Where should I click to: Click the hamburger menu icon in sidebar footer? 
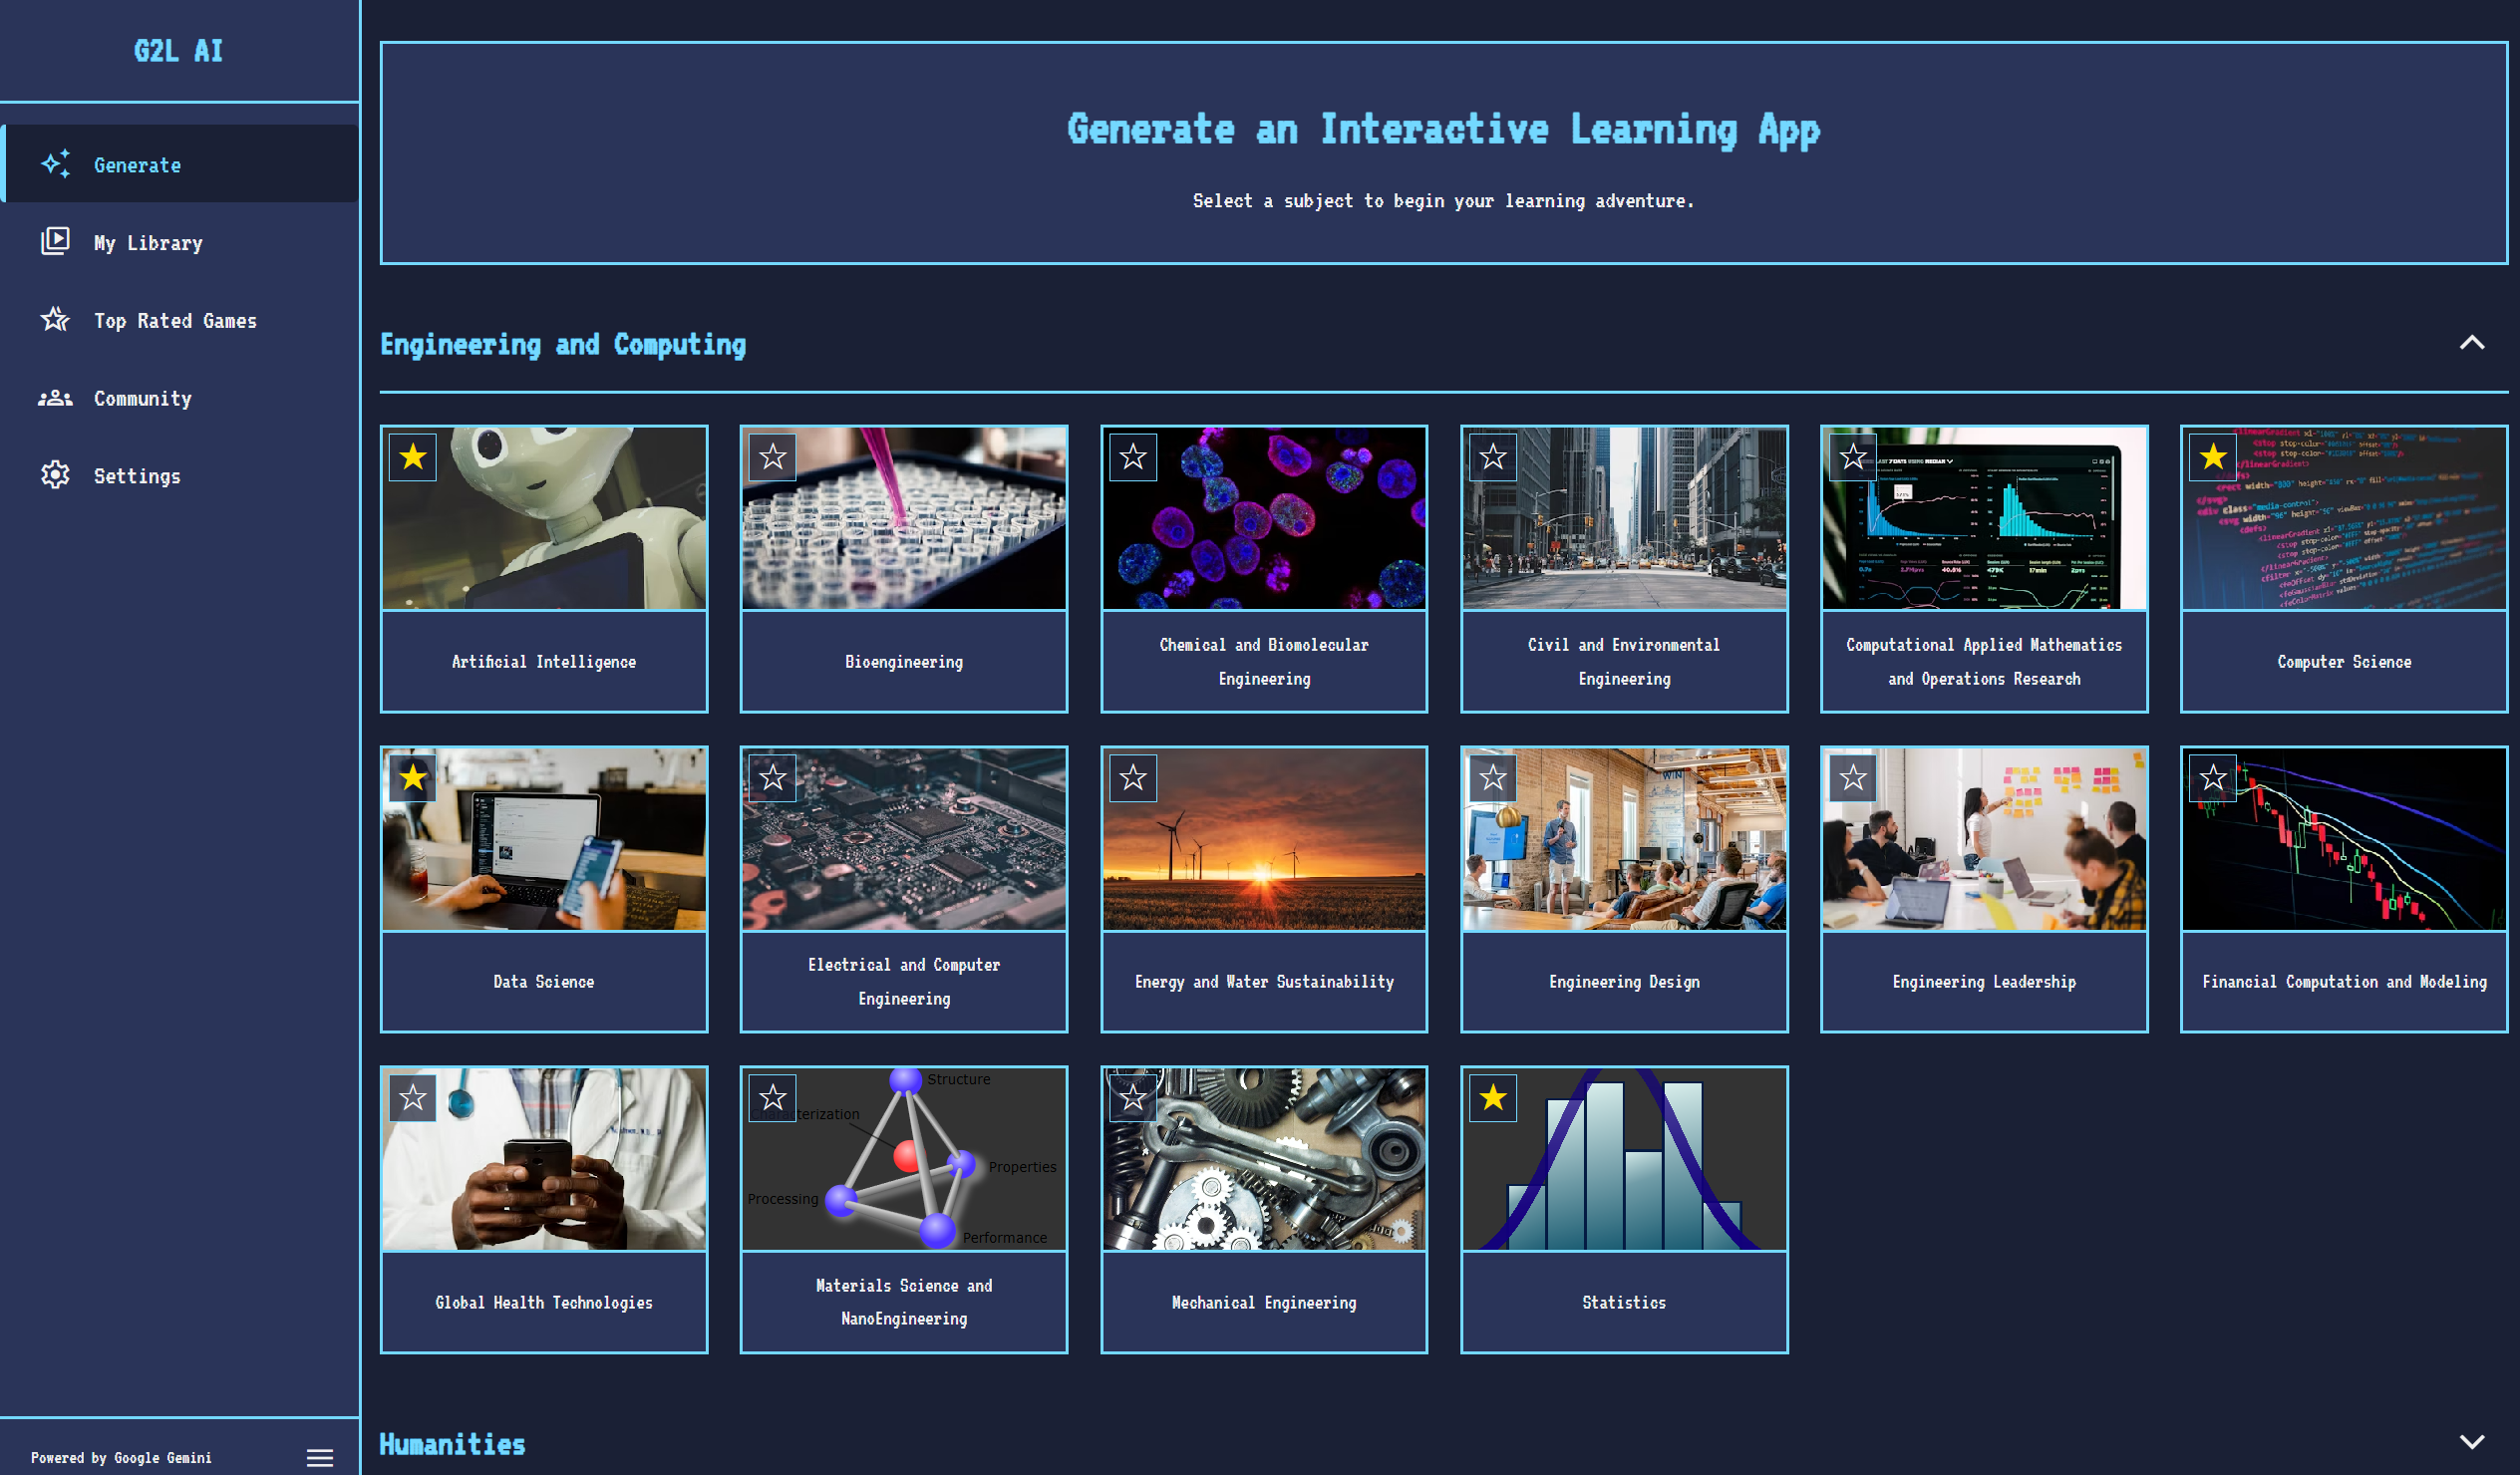coord(320,1457)
